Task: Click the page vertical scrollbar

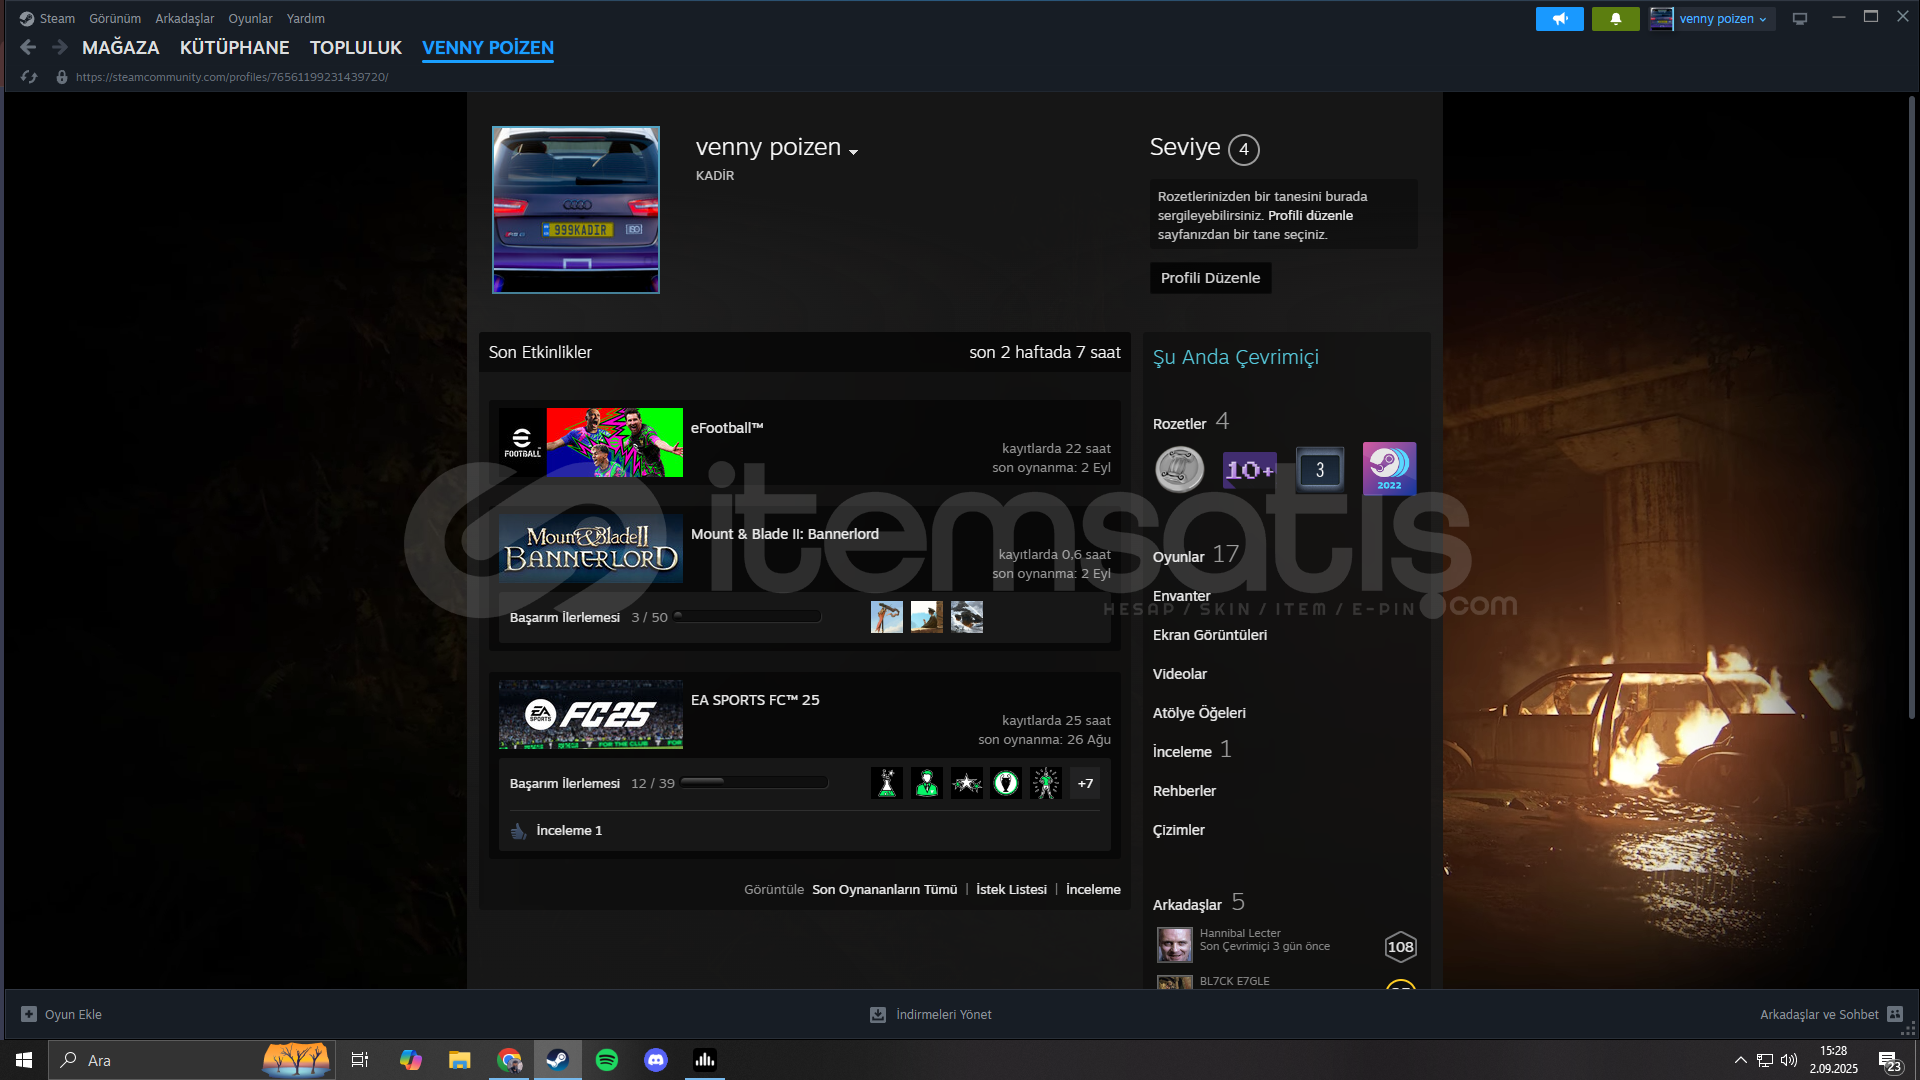Action: point(1911,407)
